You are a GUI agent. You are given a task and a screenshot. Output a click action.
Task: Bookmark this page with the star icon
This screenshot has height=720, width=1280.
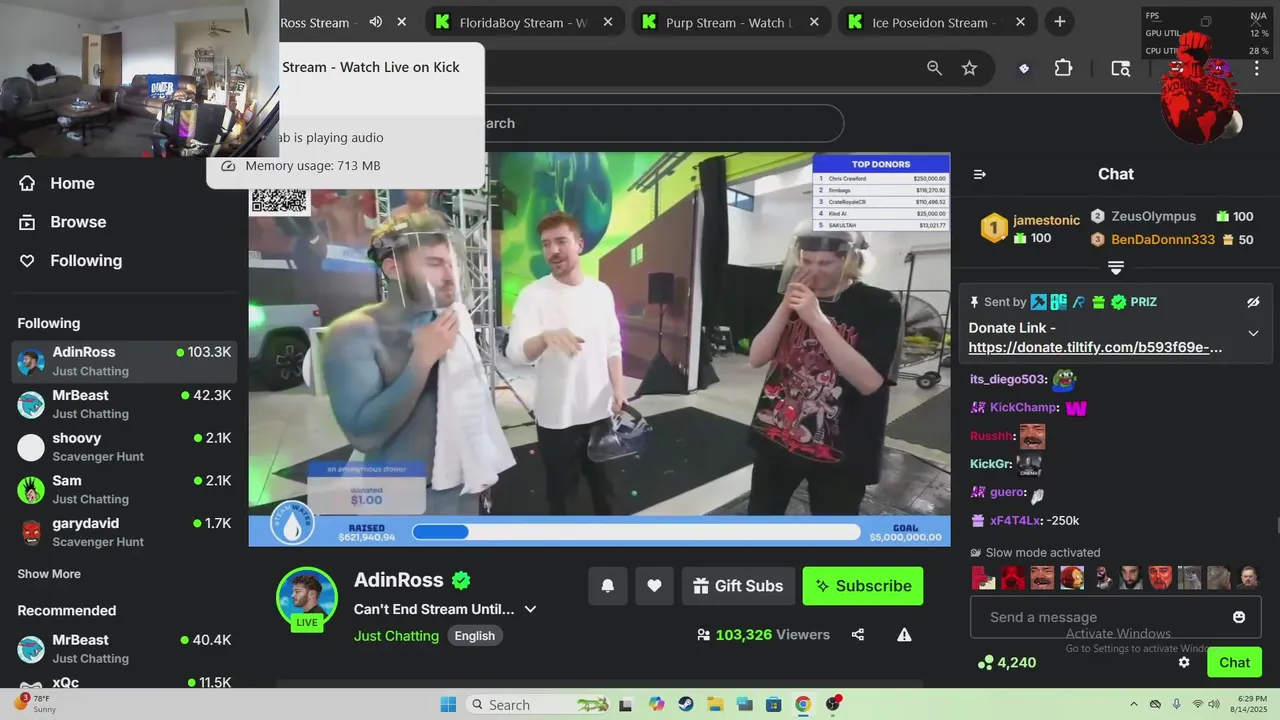point(969,68)
